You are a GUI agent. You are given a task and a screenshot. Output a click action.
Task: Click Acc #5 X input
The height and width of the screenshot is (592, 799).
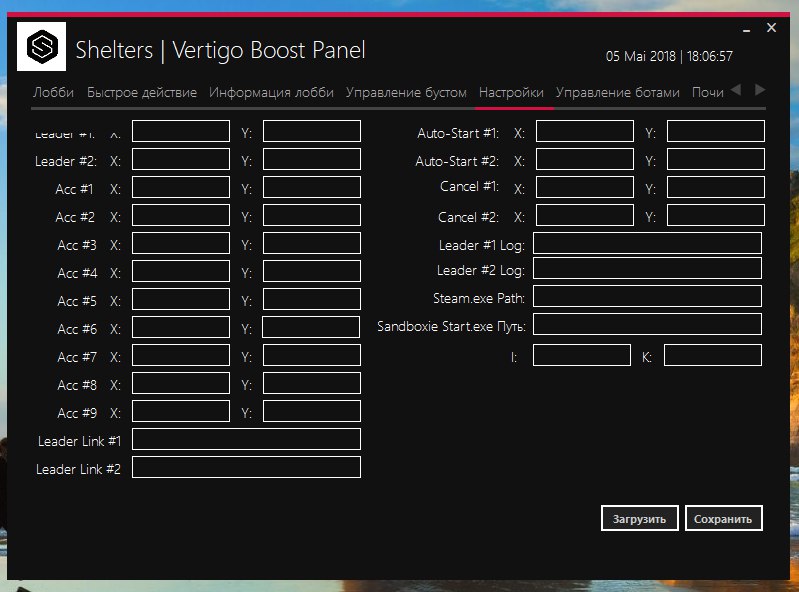point(181,300)
